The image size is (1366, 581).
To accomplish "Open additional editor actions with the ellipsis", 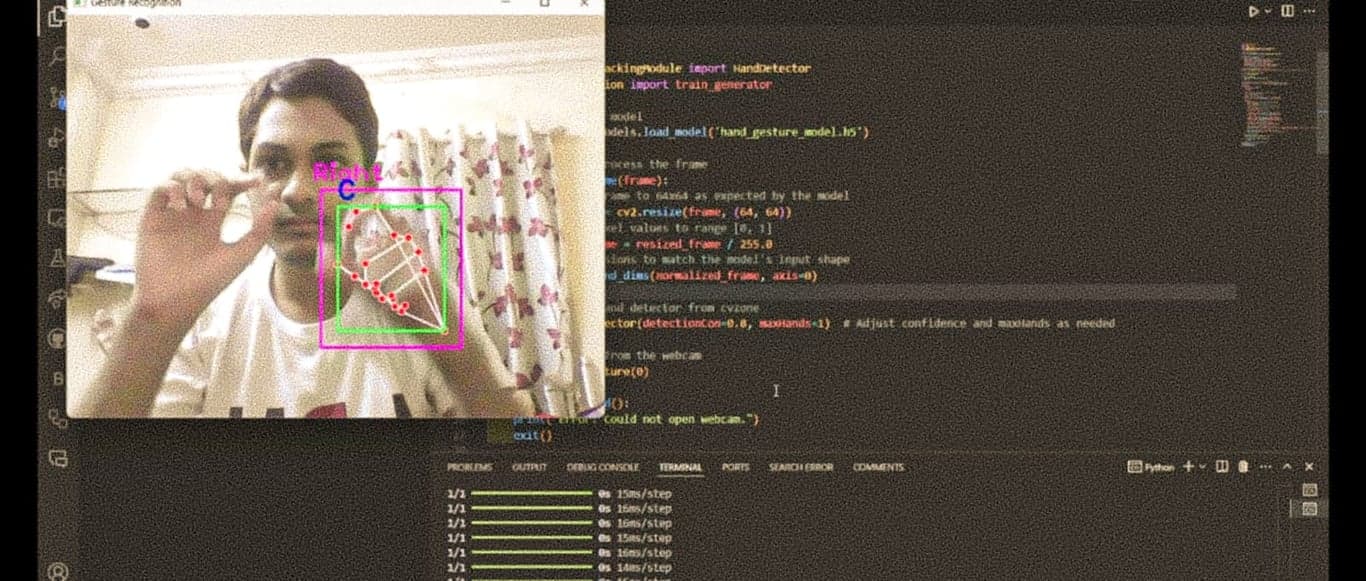I will 1308,11.
